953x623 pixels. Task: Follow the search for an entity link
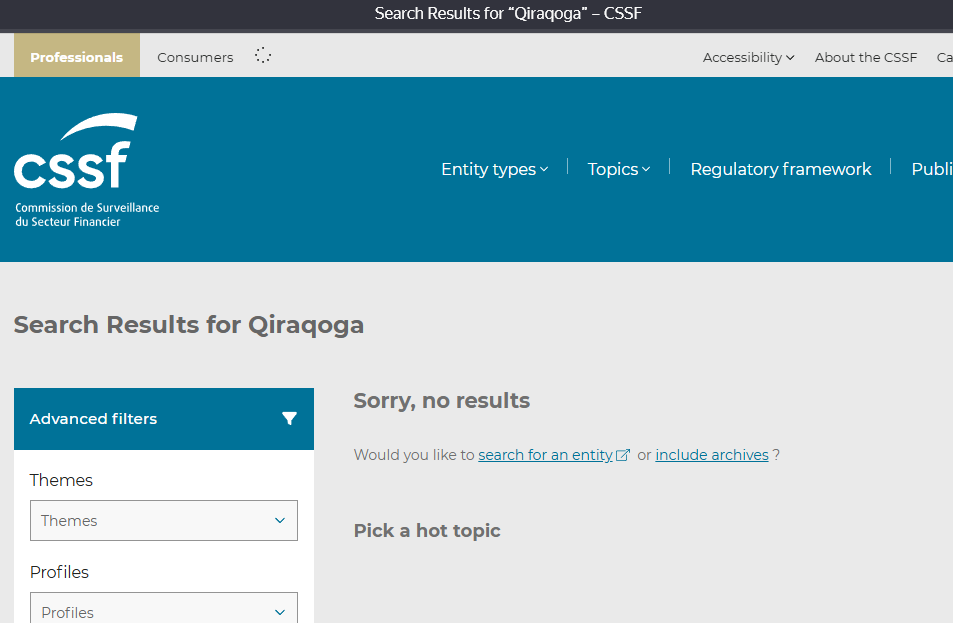pos(546,454)
